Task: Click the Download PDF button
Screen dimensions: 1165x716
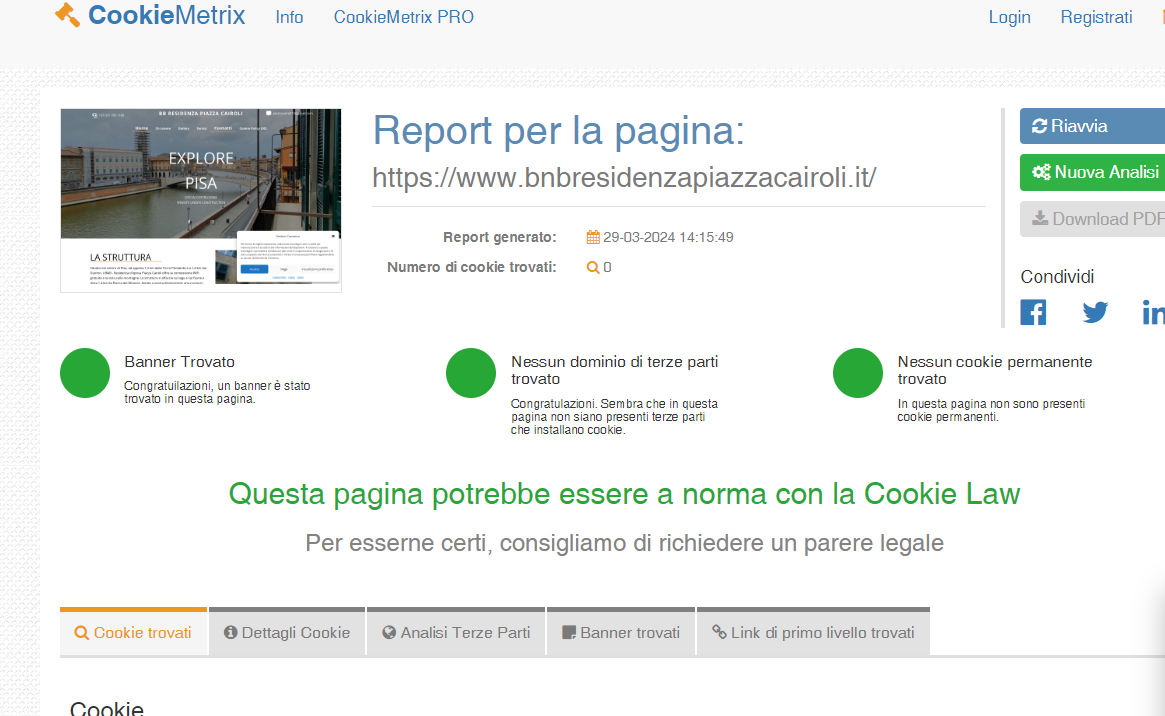Action: [1092, 219]
